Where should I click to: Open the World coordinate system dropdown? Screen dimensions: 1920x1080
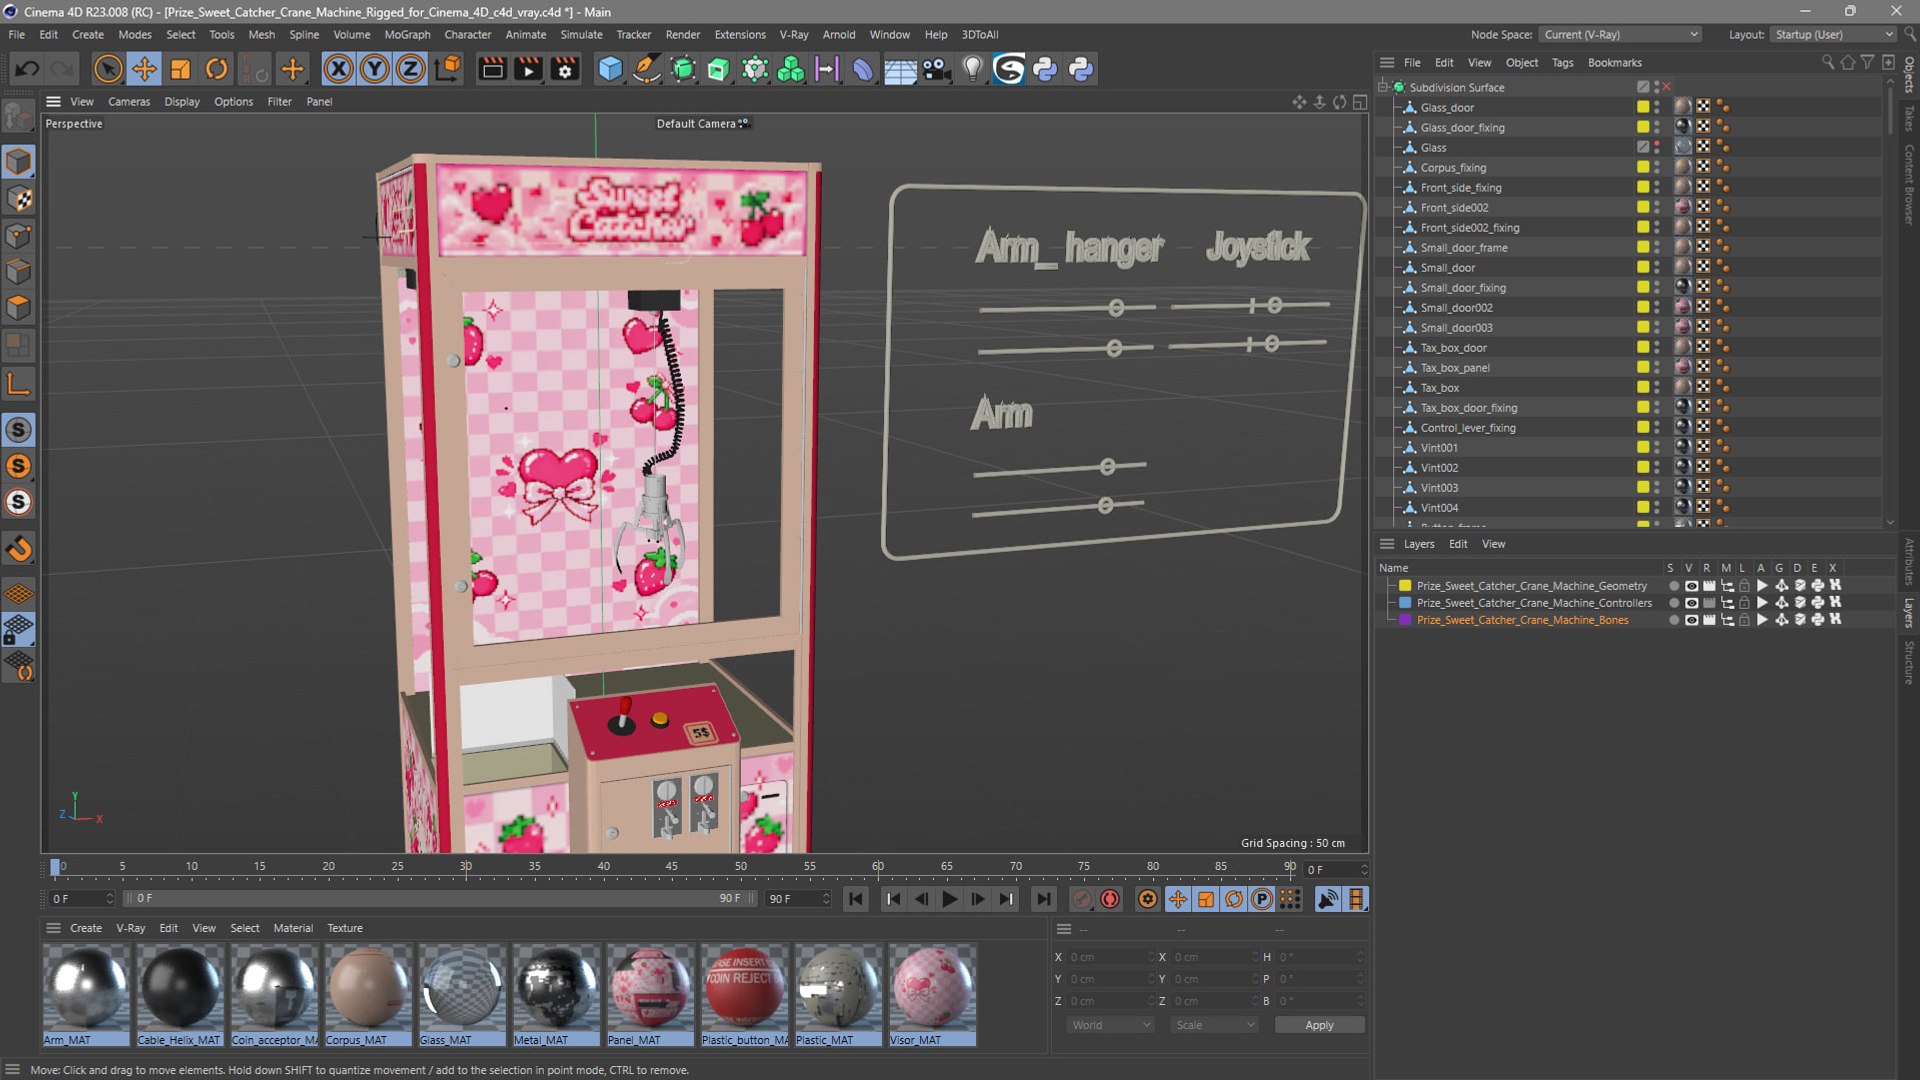(1110, 1025)
